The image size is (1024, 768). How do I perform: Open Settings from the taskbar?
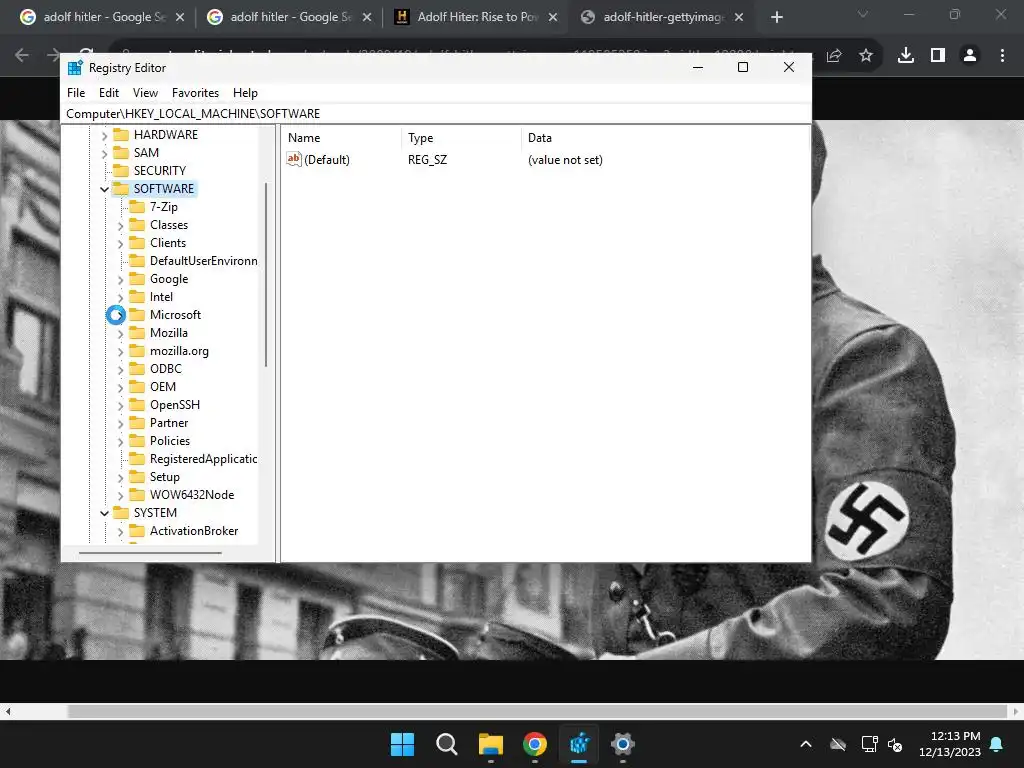click(x=622, y=744)
